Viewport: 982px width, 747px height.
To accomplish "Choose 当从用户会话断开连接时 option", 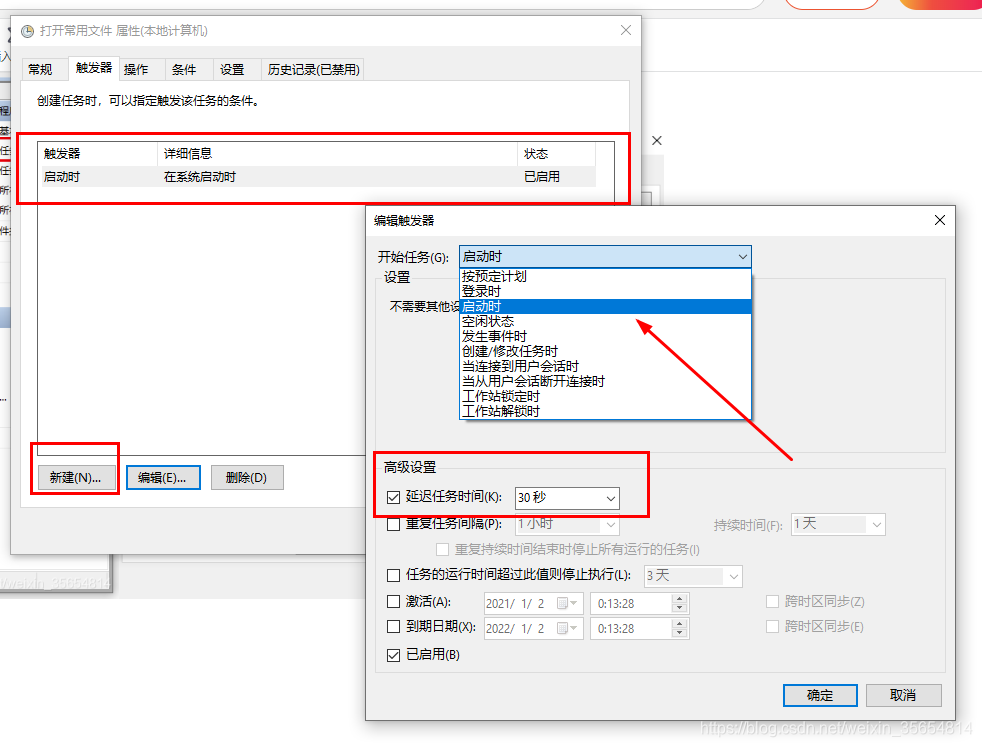I will coord(605,381).
